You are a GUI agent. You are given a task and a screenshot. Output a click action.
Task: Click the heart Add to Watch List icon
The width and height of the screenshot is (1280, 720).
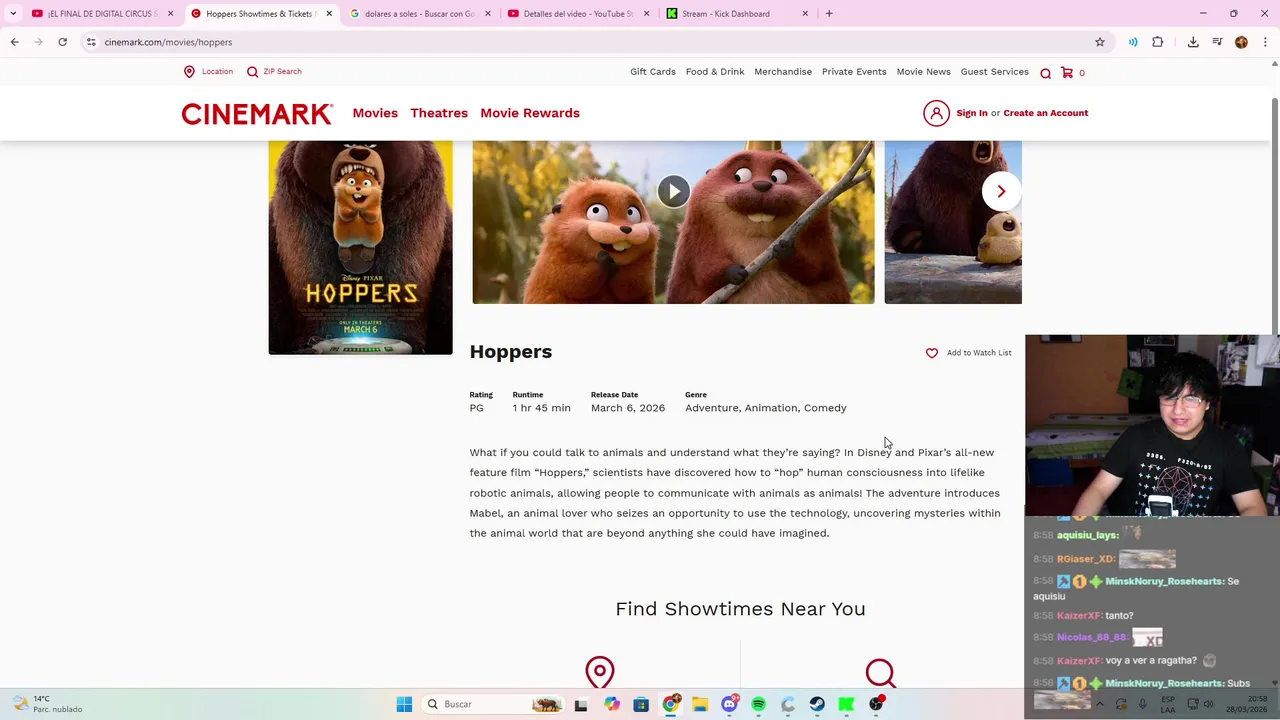point(932,353)
